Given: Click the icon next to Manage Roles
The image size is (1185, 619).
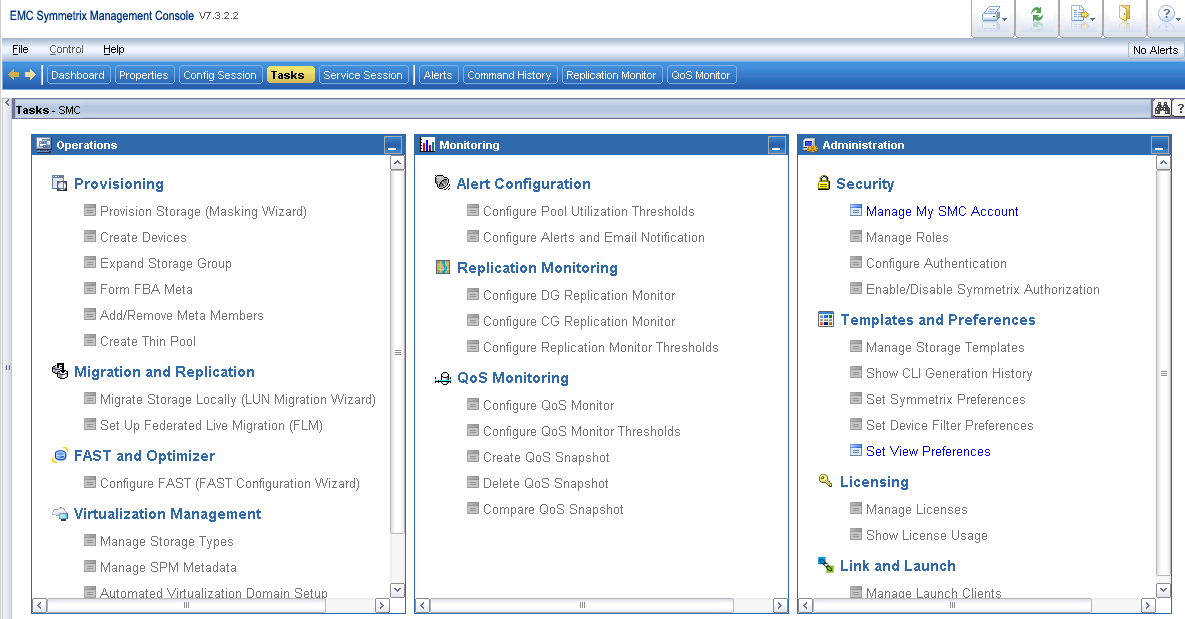Looking at the screenshot, I should [x=855, y=236].
